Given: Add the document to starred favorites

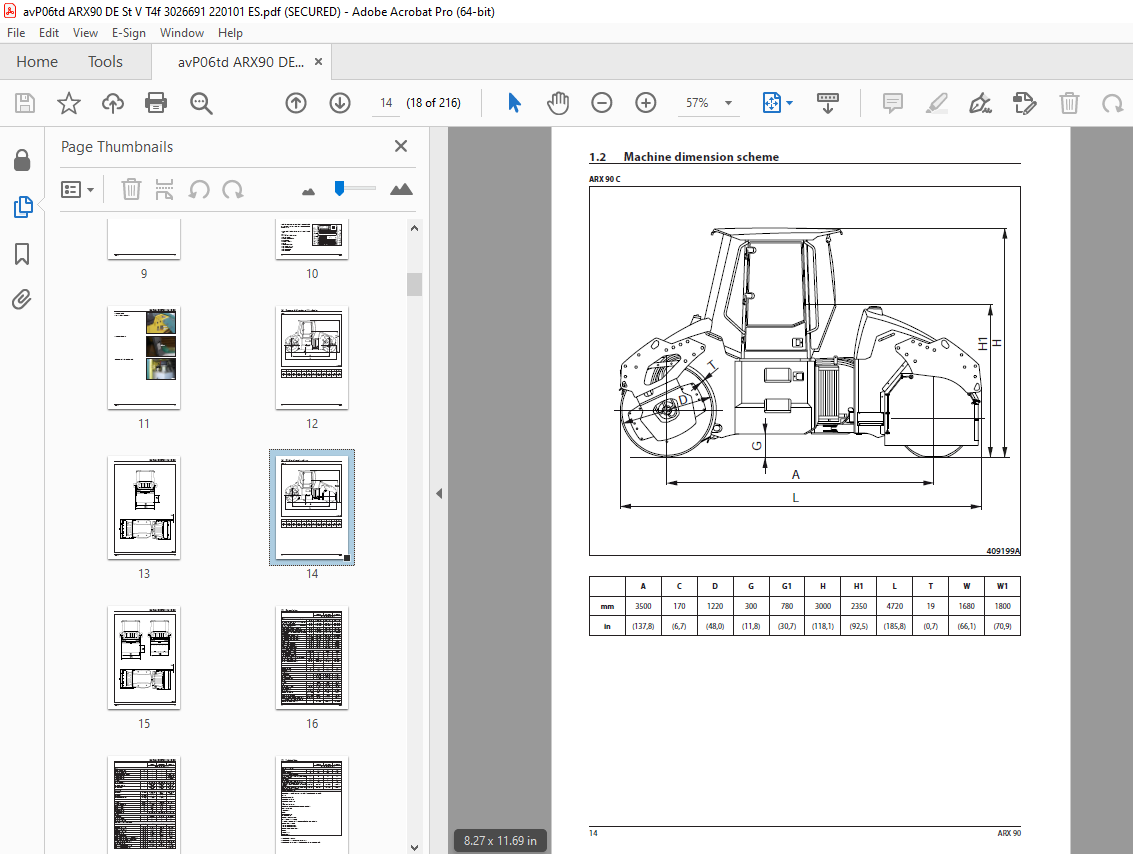Looking at the screenshot, I should 69,103.
